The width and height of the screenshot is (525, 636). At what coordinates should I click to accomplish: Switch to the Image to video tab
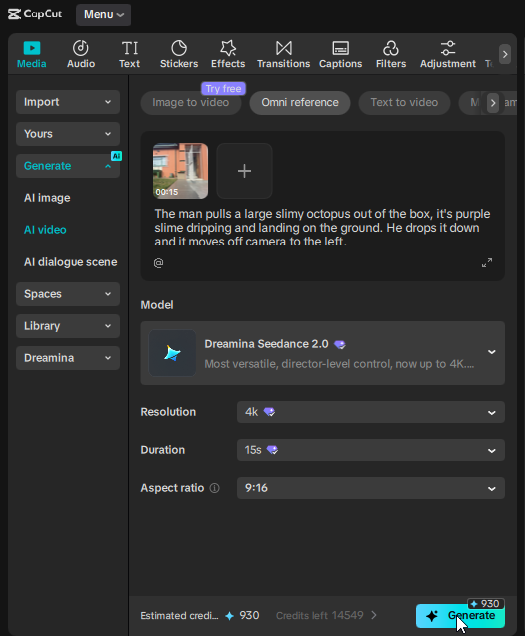click(x=191, y=103)
